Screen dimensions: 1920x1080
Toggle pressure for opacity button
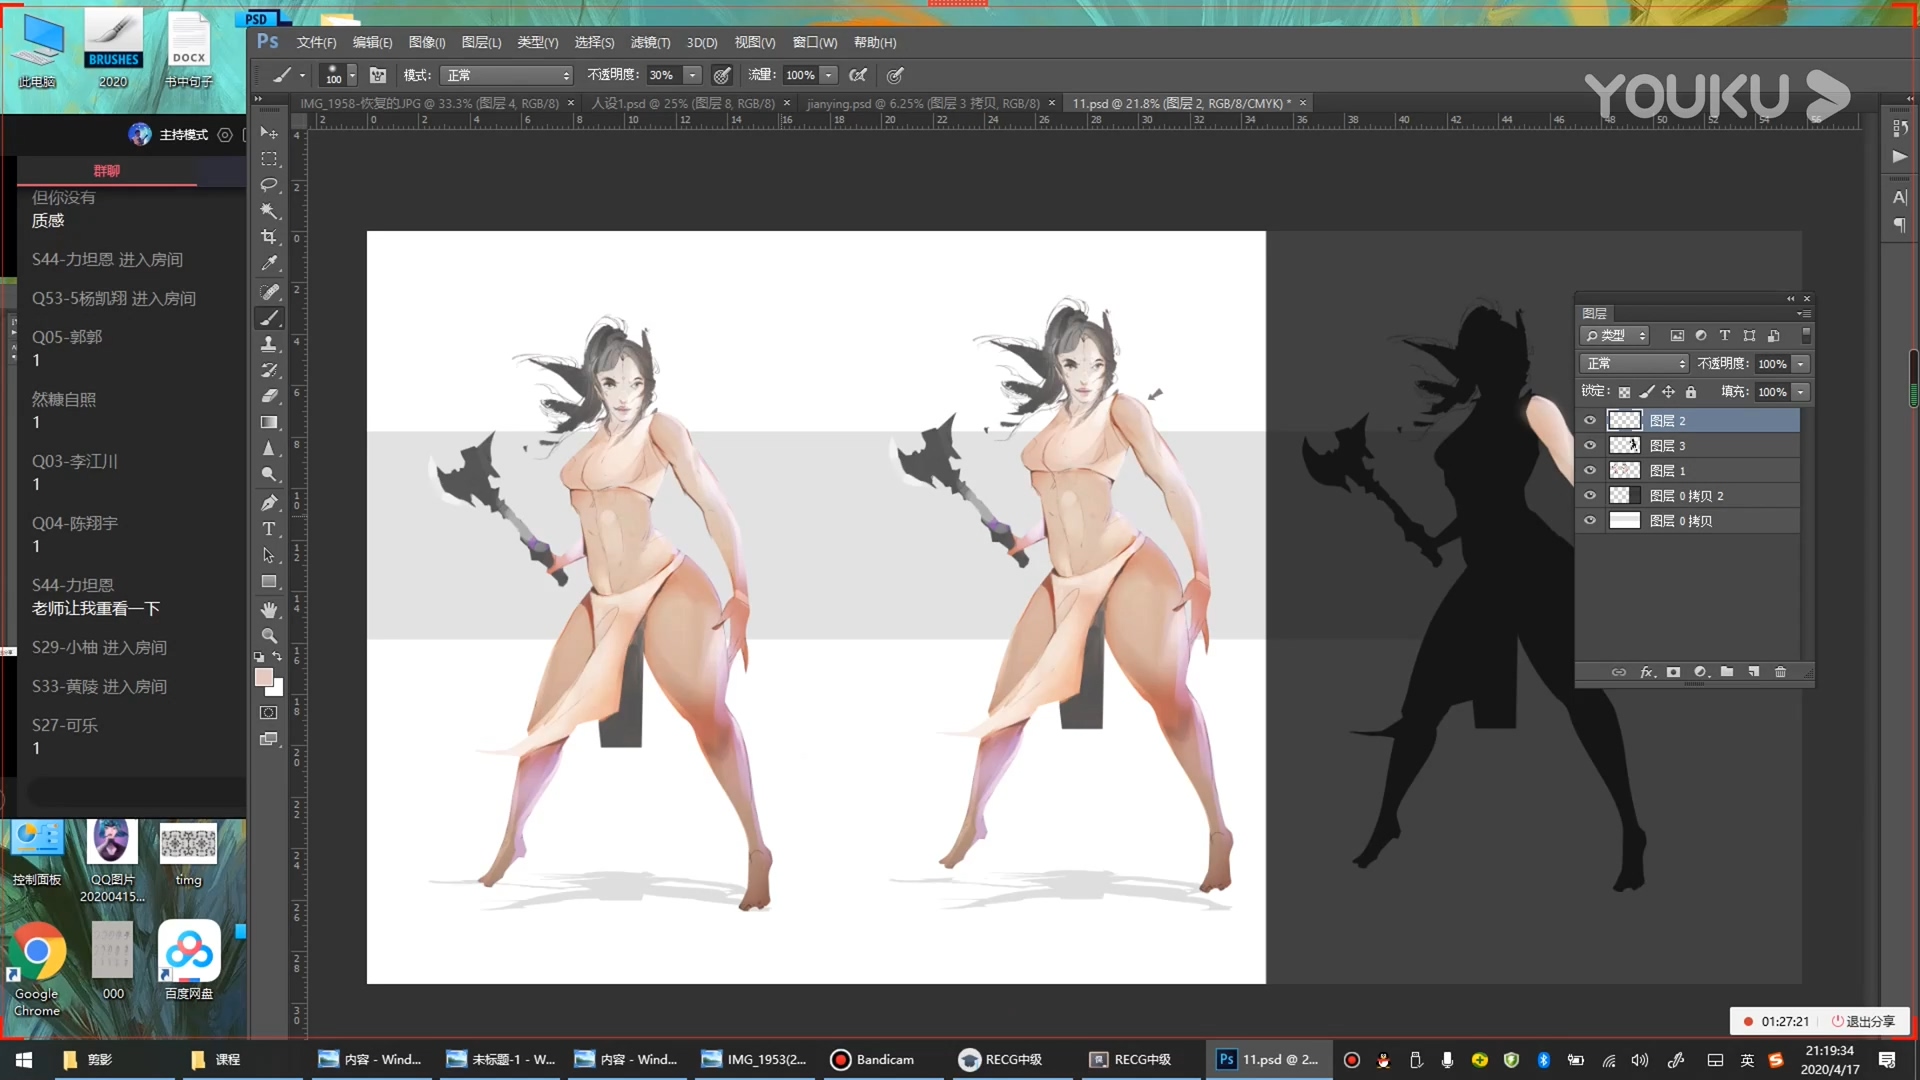click(x=722, y=75)
